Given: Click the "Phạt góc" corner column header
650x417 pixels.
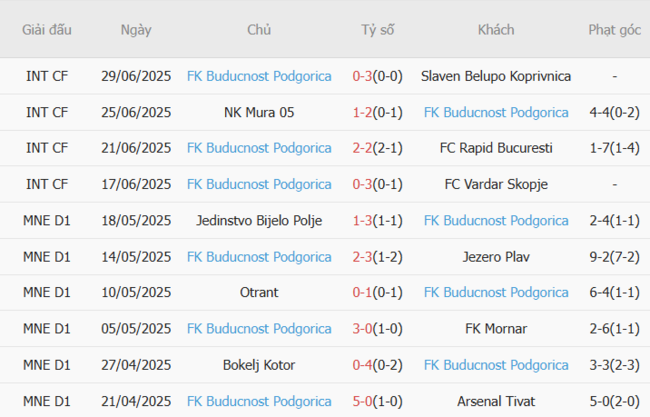Looking at the screenshot, I should (614, 30).
